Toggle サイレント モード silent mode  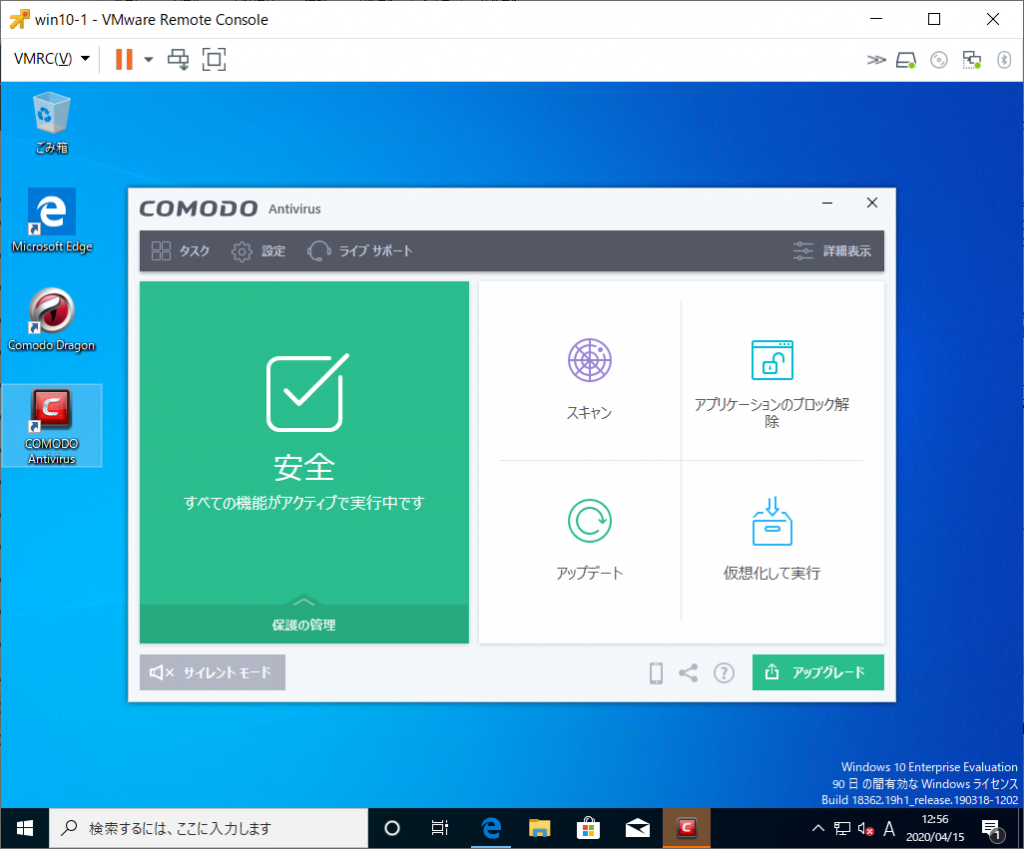tap(212, 672)
